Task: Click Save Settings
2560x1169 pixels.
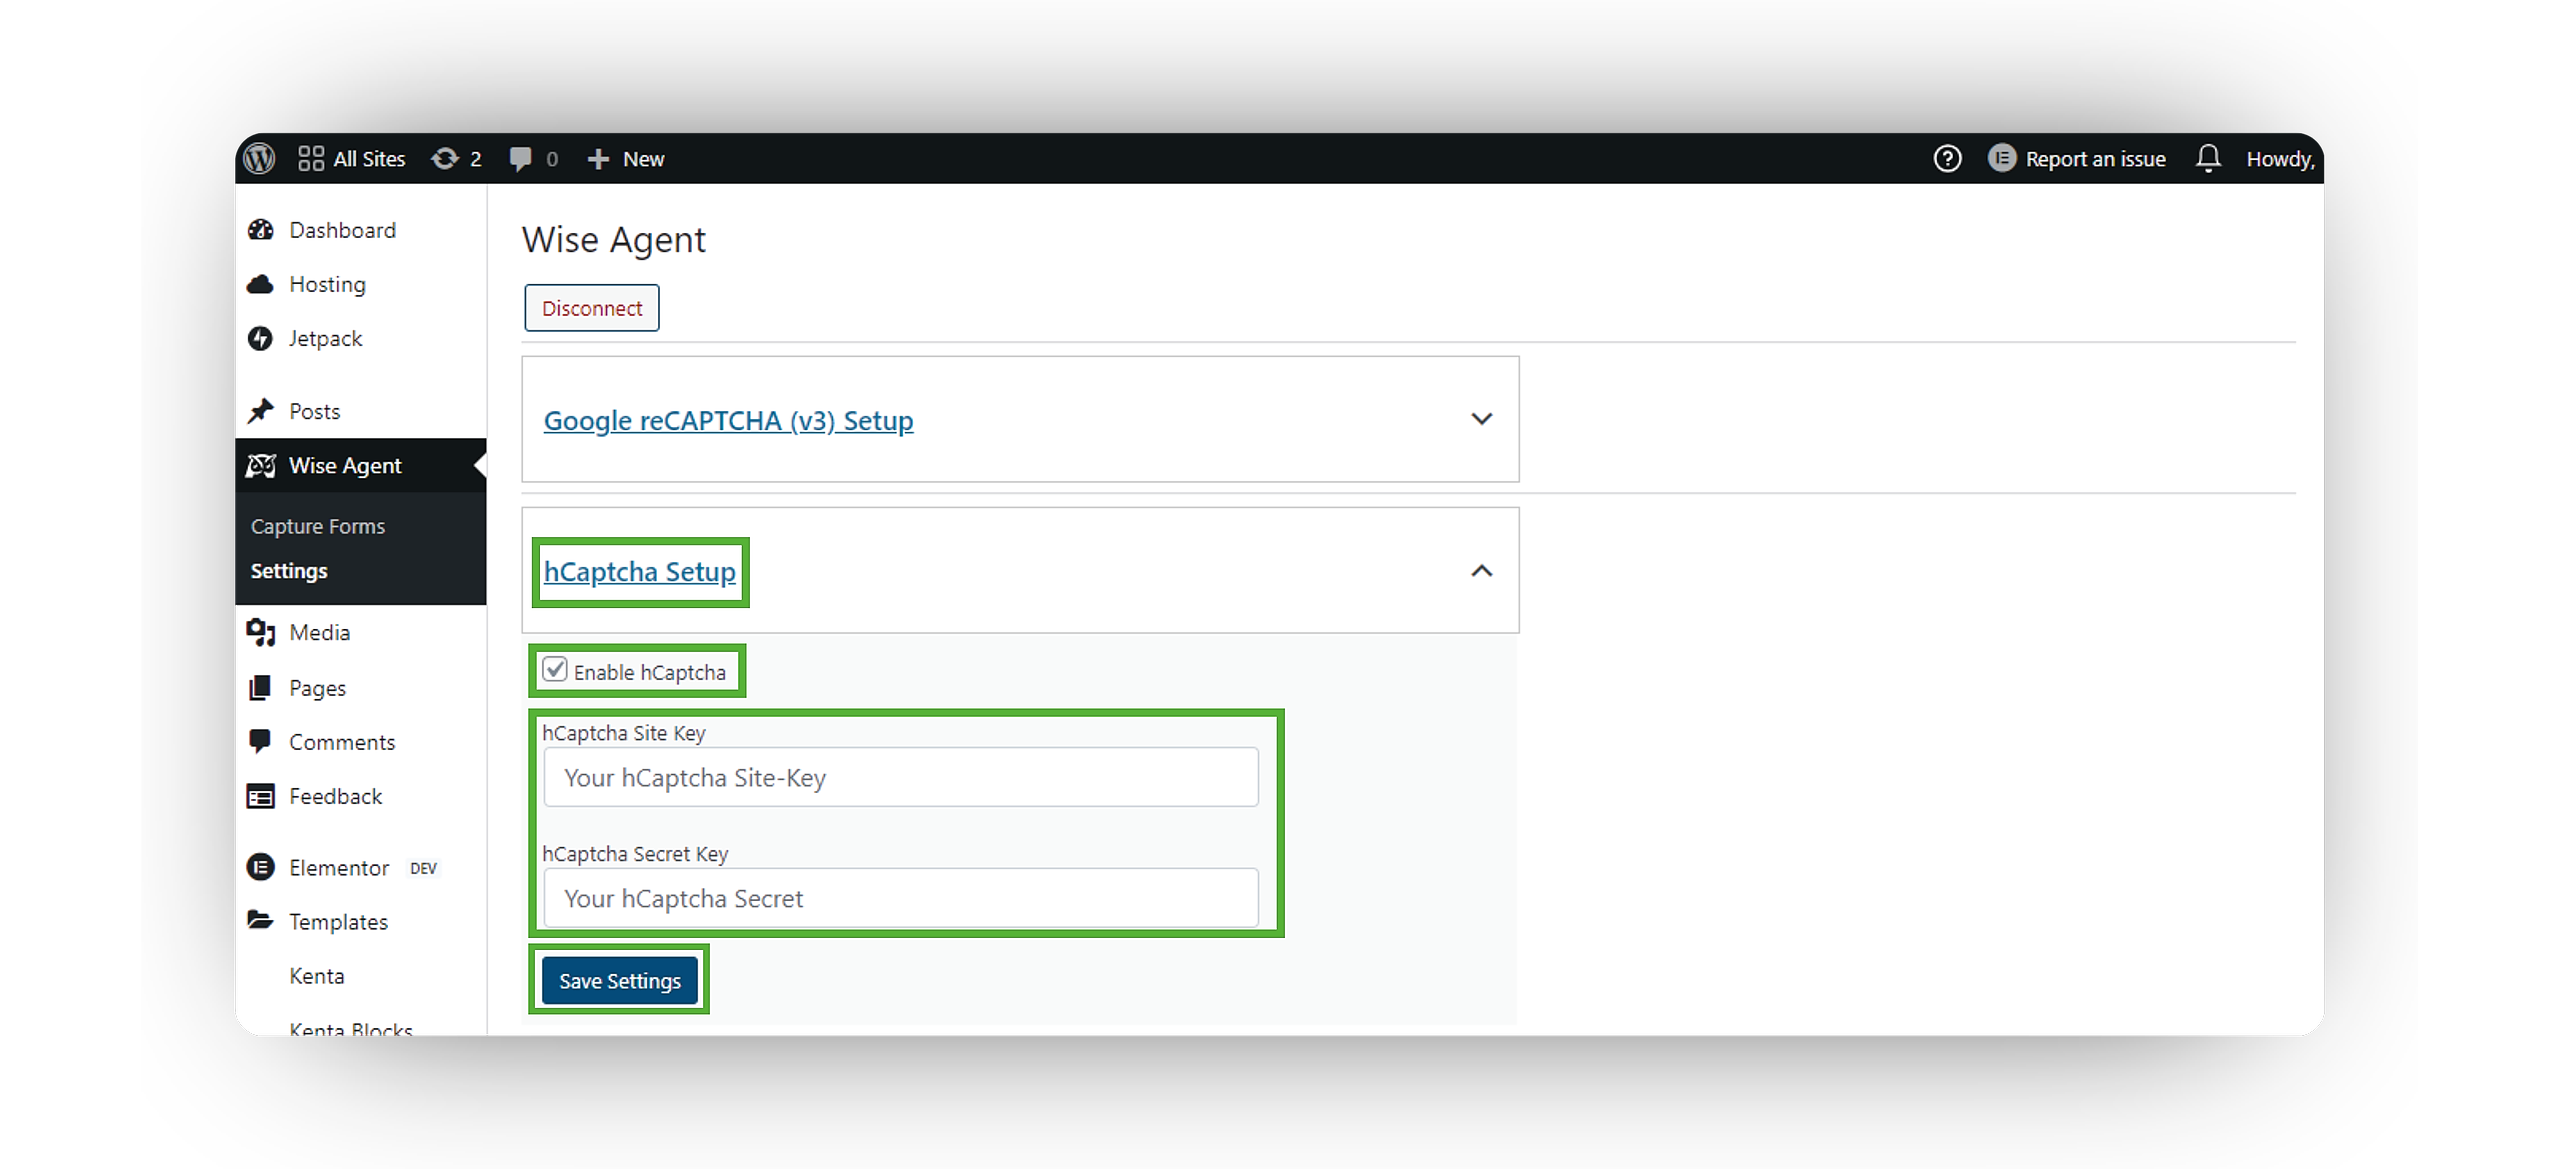Action: [x=620, y=981]
